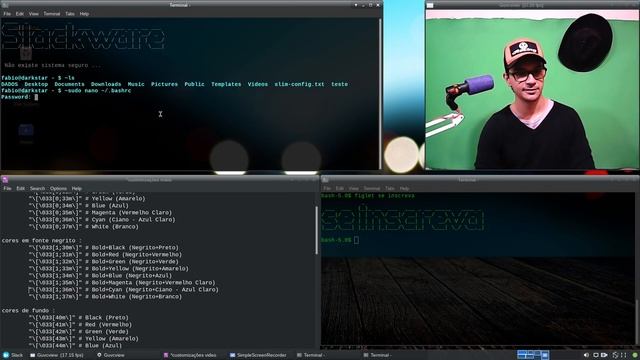Viewport: 640px width, 360px height.
Task: Click the 'Bold+Cyan' line in editor
Action: tap(124, 290)
